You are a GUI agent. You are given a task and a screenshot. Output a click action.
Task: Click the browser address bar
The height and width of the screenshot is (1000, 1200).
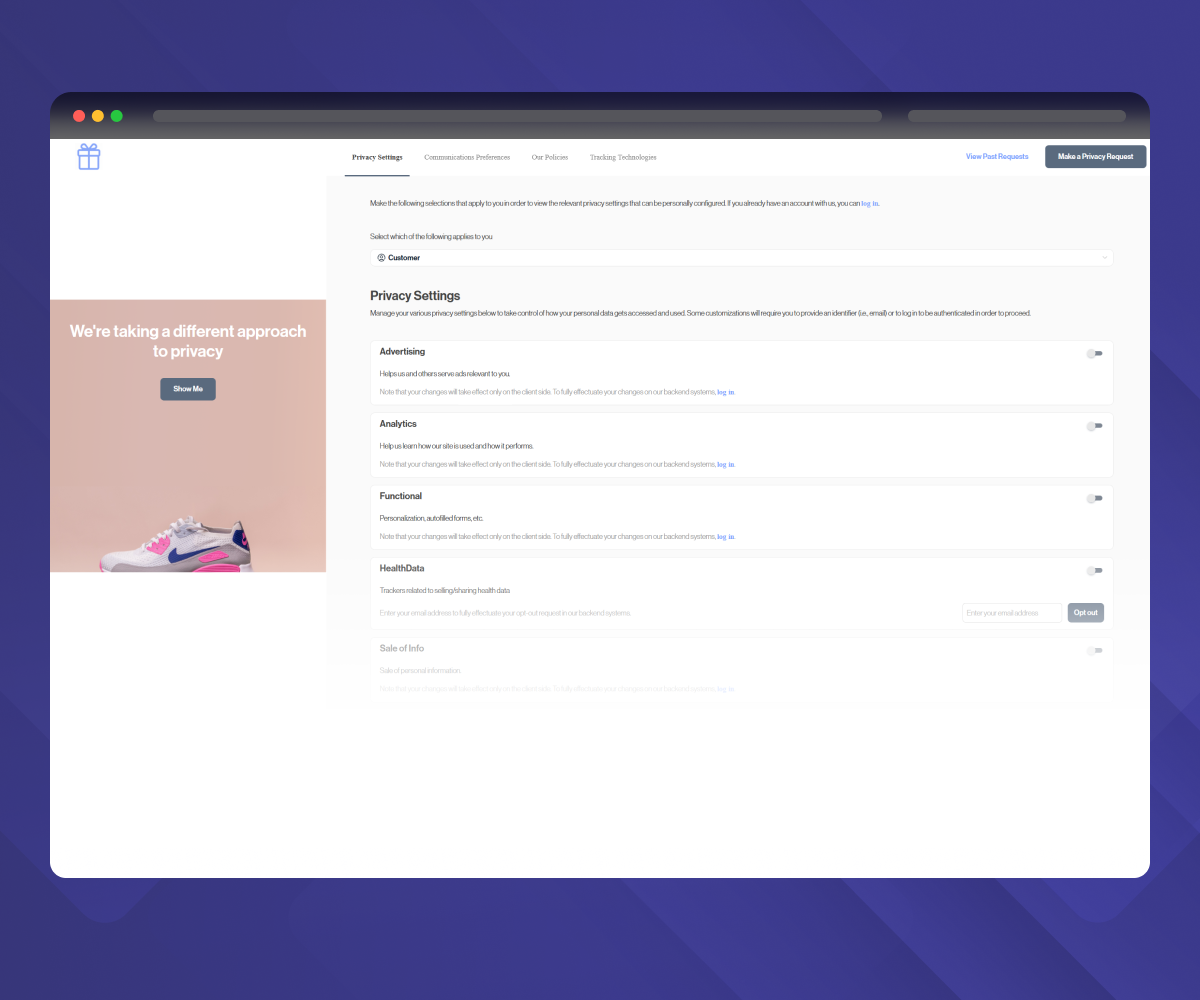click(x=517, y=116)
